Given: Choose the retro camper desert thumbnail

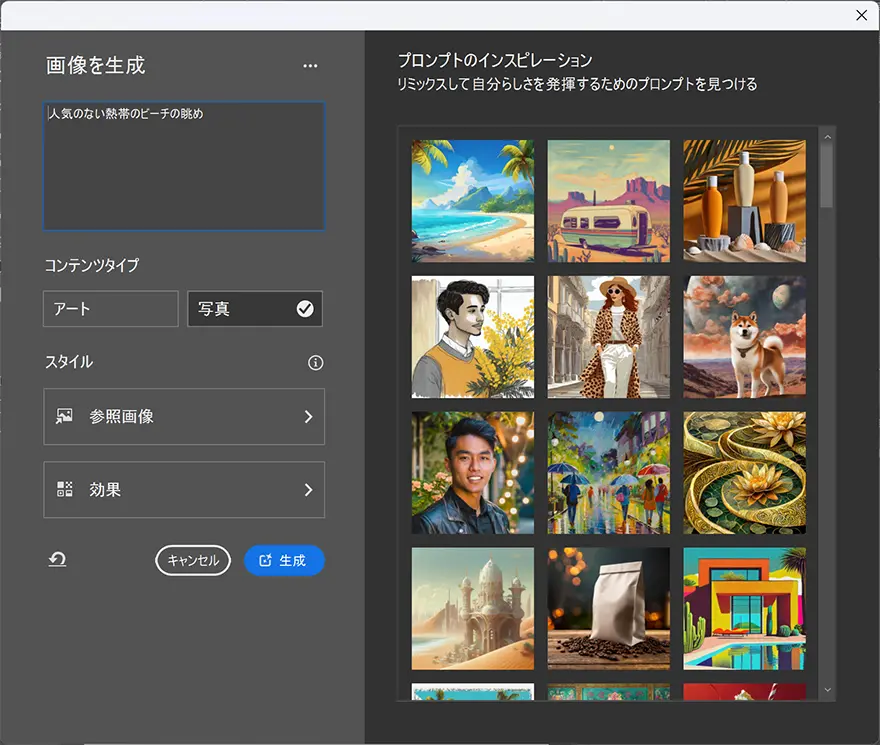Looking at the screenshot, I should [608, 201].
